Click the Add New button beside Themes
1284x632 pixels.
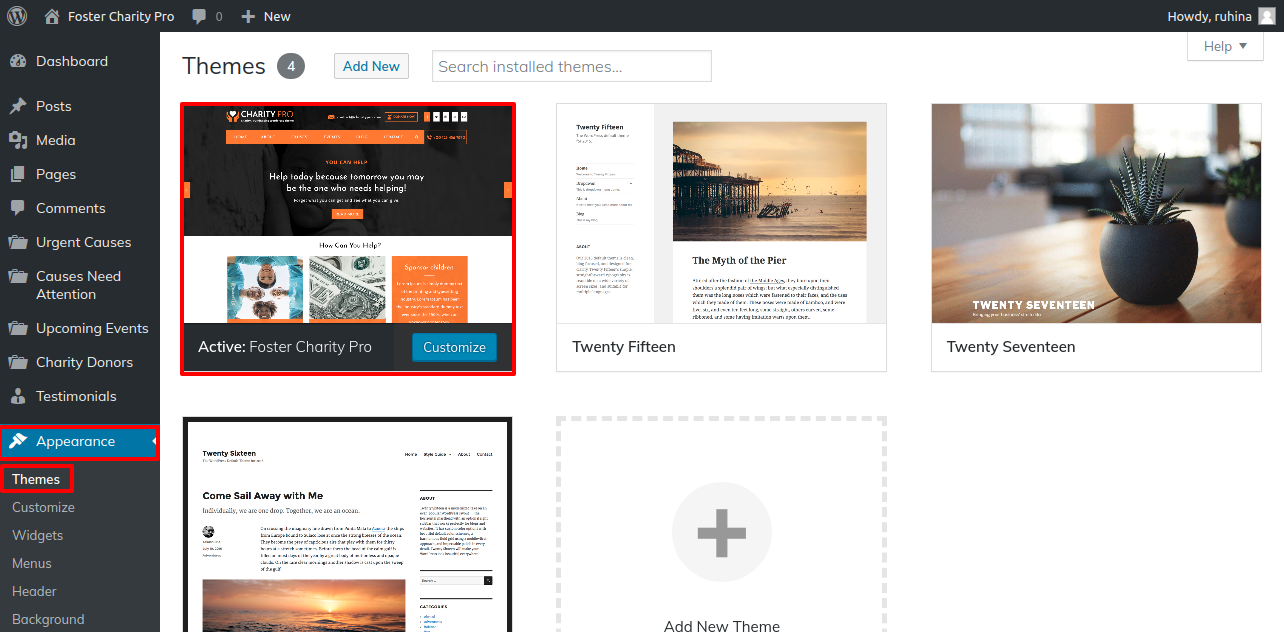371,66
